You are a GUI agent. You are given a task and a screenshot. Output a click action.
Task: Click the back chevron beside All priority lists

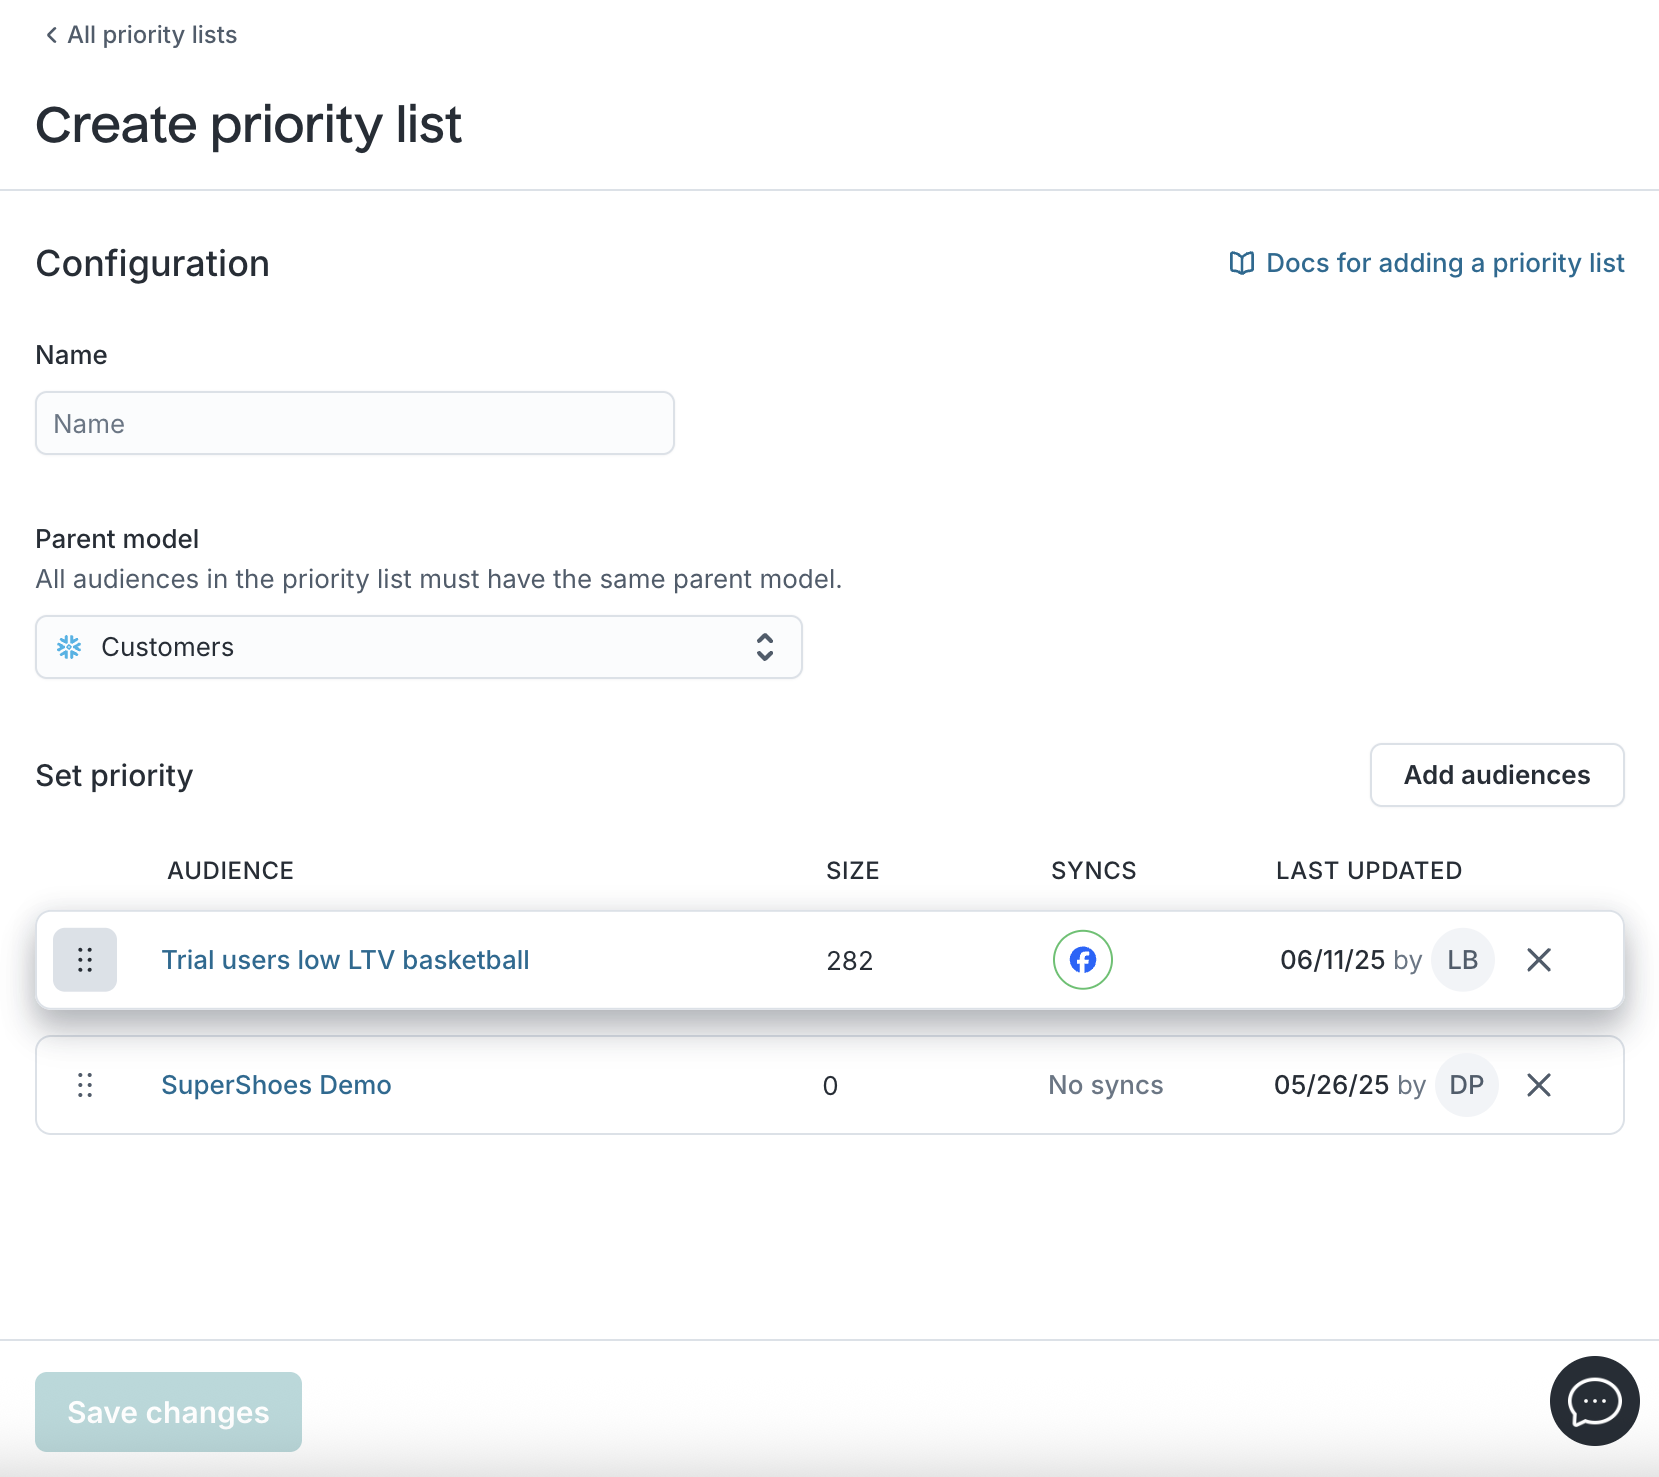[51, 35]
